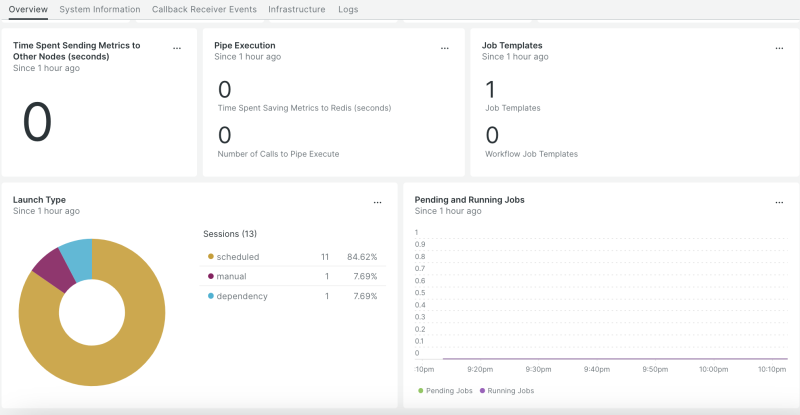Select the Logs tab
Screen dimensions: 800x415
[348, 9]
